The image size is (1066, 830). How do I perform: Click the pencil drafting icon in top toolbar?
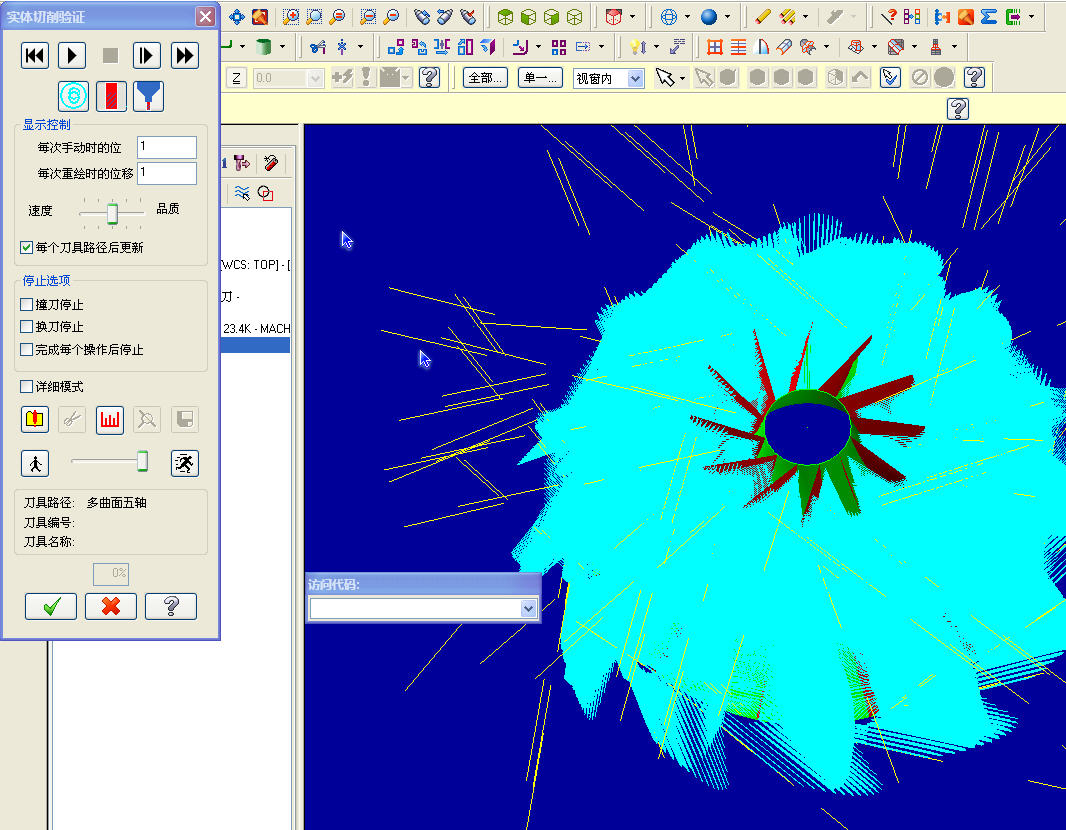[x=762, y=16]
